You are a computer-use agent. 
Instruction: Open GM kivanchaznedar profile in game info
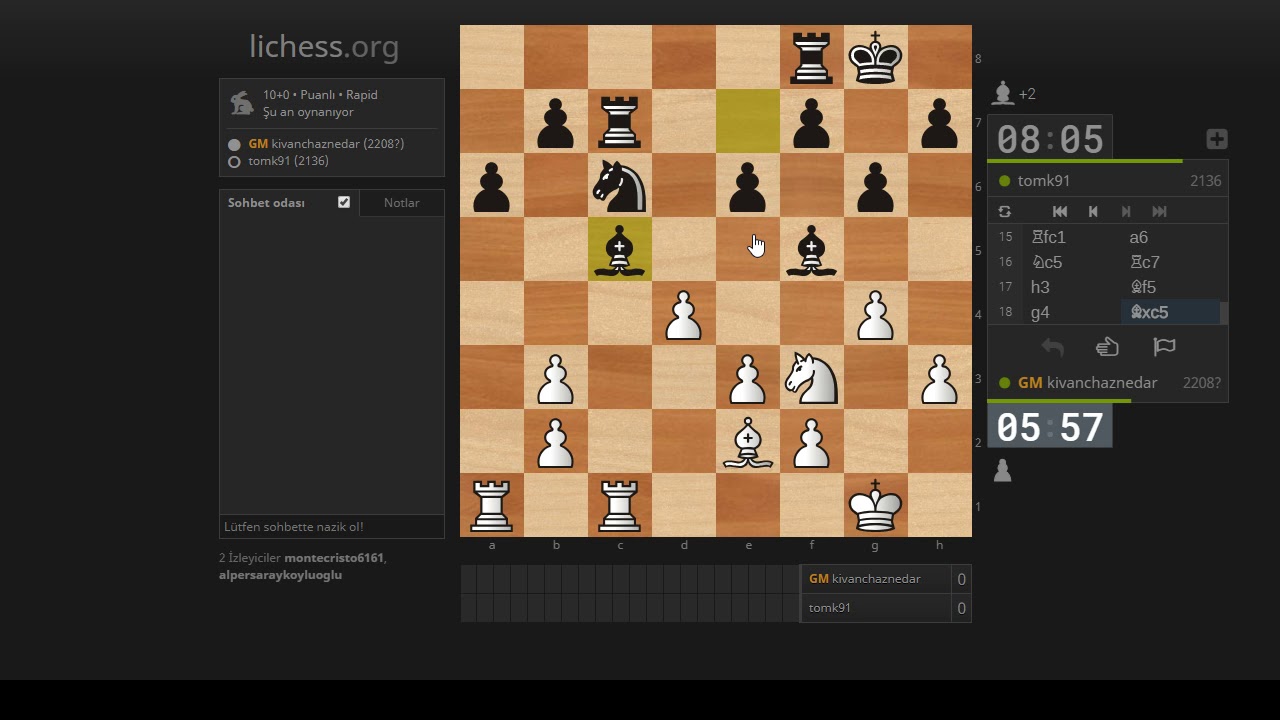(326, 144)
